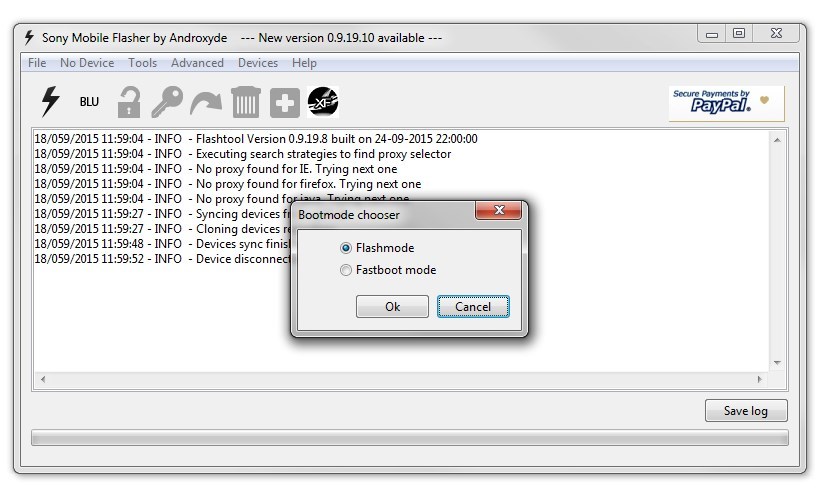Click log line 'Executing search strategies to find proxy selector'
The width and height of the screenshot is (818, 491).
(243, 154)
